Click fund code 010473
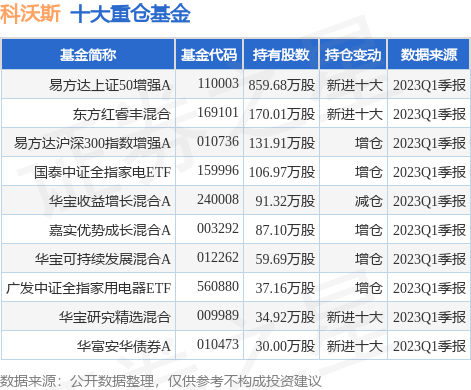 [x=218, y=344]
